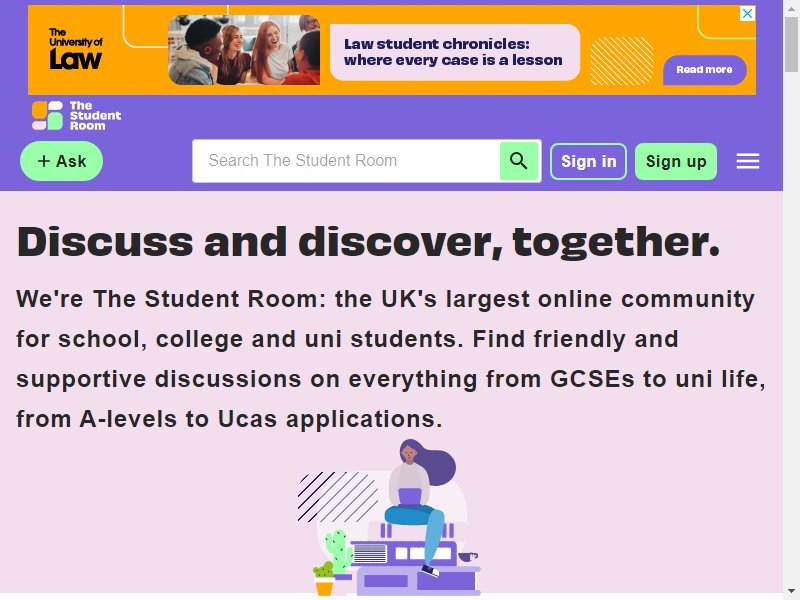Click the magnifying glass search icon
800x600 pixels.
519,161
